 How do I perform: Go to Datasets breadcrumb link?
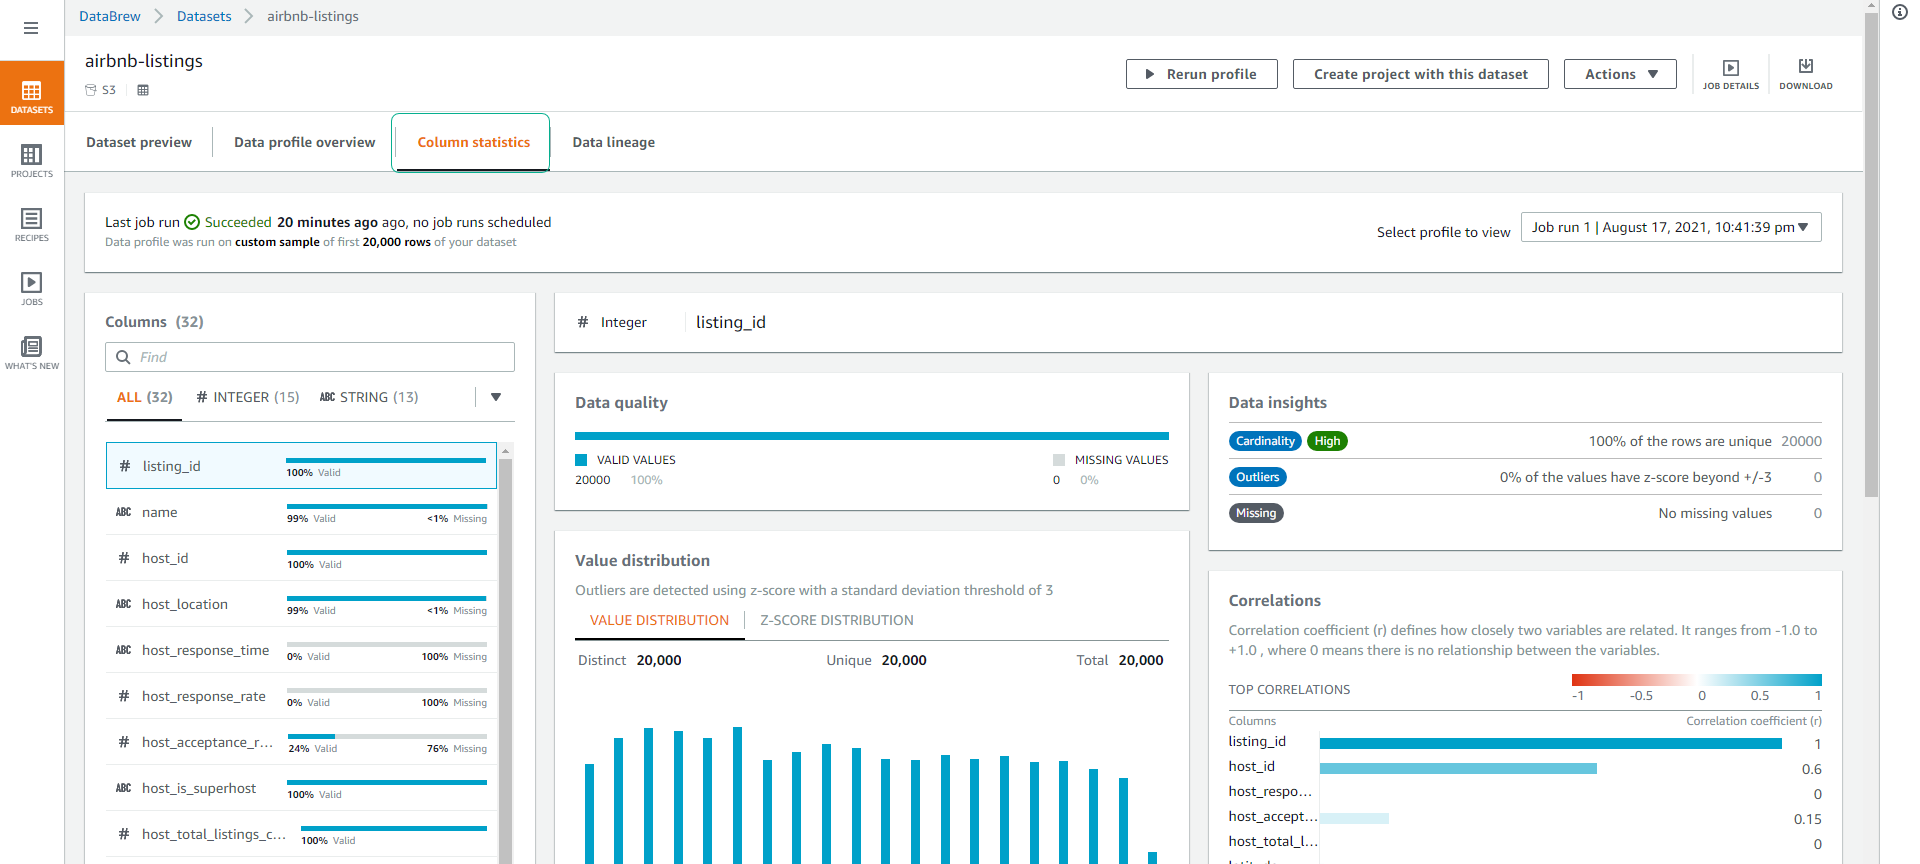click(204, 16)
